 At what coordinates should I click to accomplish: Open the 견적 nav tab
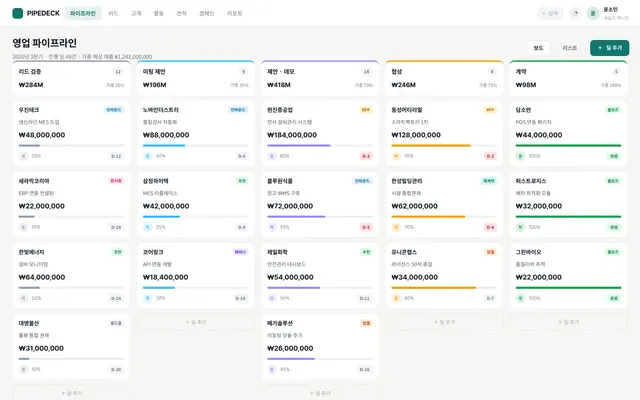[x=181, y=13]
